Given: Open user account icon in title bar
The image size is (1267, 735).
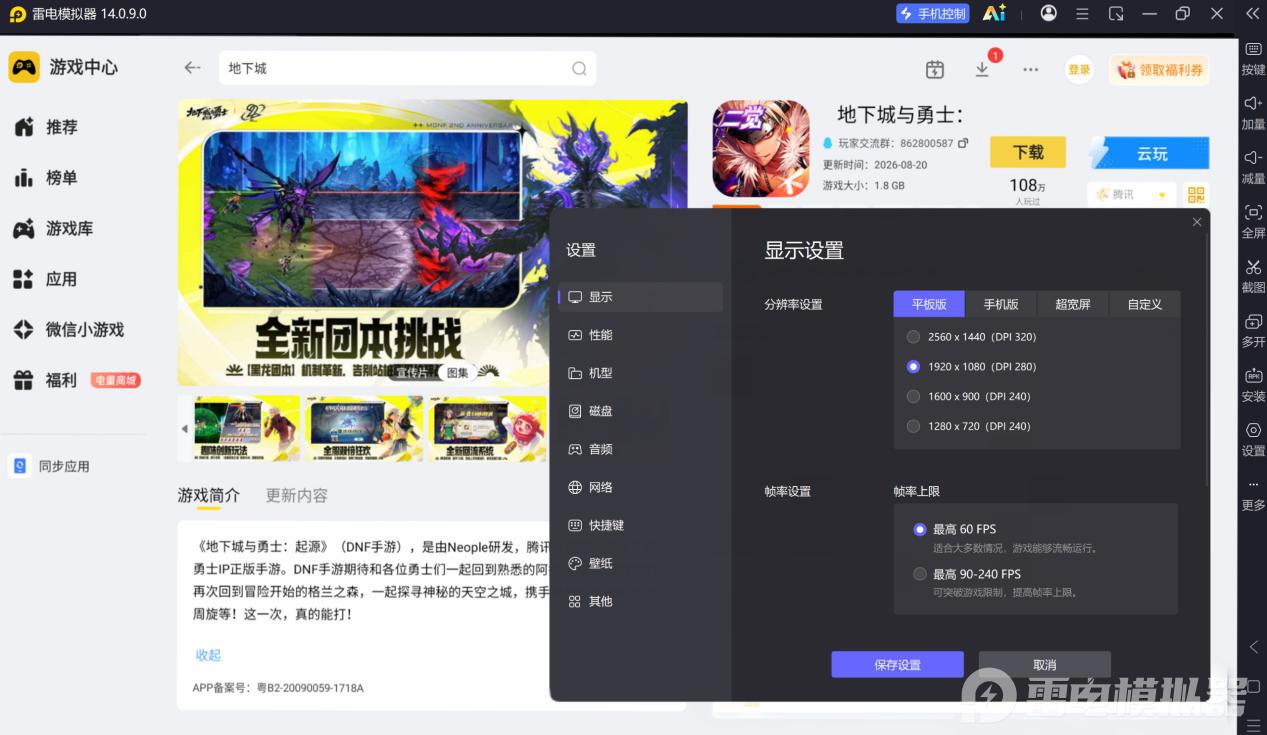Looking at the screenshot, I should point(1048,13).
